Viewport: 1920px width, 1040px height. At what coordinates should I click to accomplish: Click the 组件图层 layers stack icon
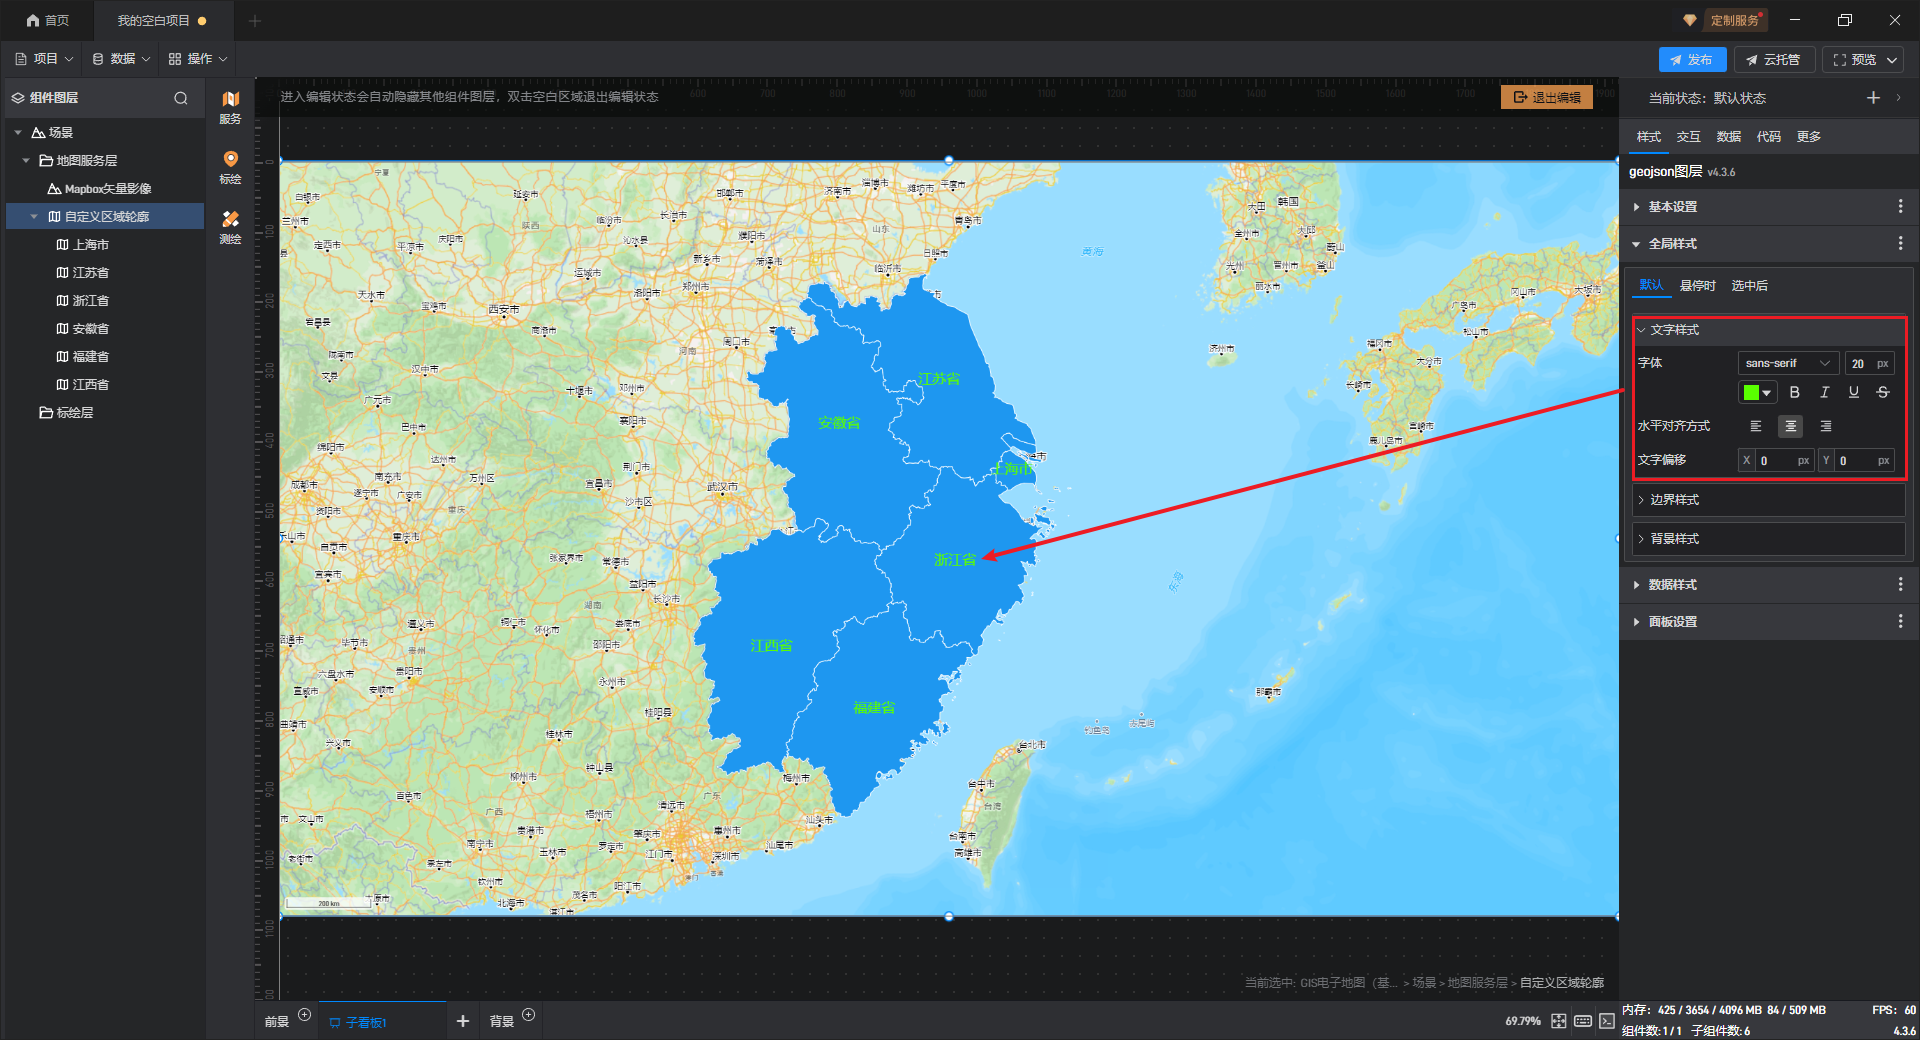[18, 98]
